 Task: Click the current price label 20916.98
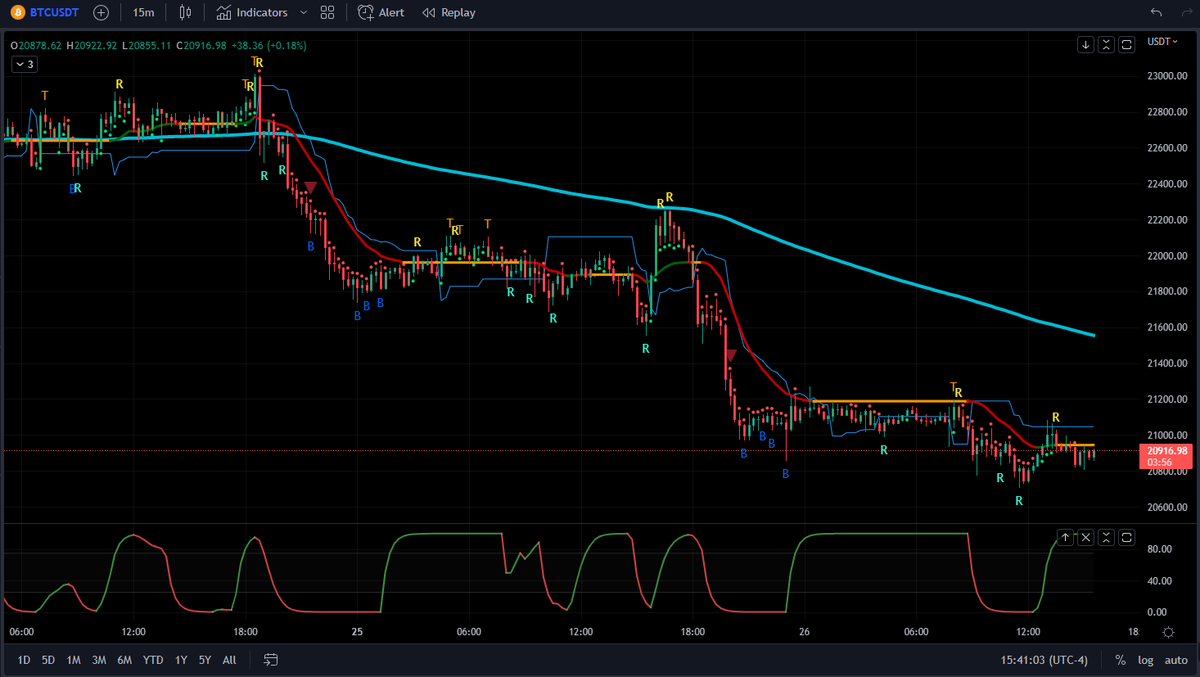click(x=1167, y=451)
